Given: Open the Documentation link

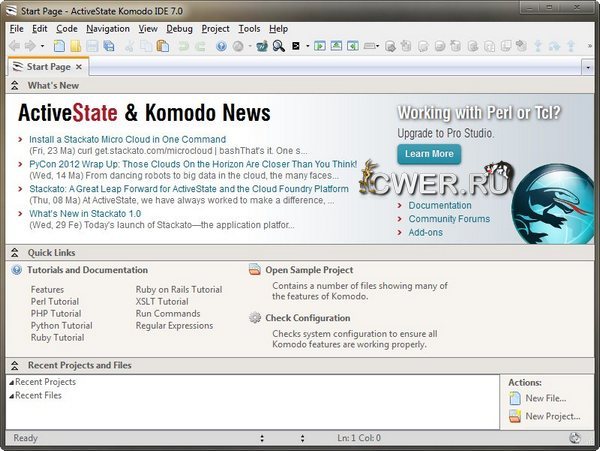Looking at the screenshot, I should point(440,205).
